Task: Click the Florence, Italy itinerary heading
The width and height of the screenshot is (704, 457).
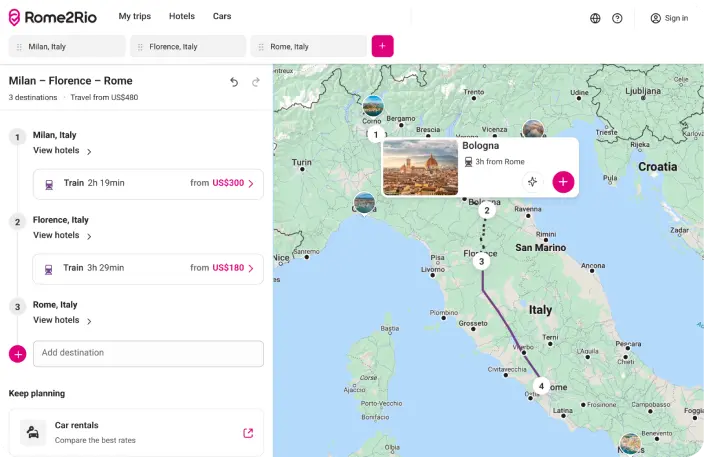Action: click(x=61, y=220)
